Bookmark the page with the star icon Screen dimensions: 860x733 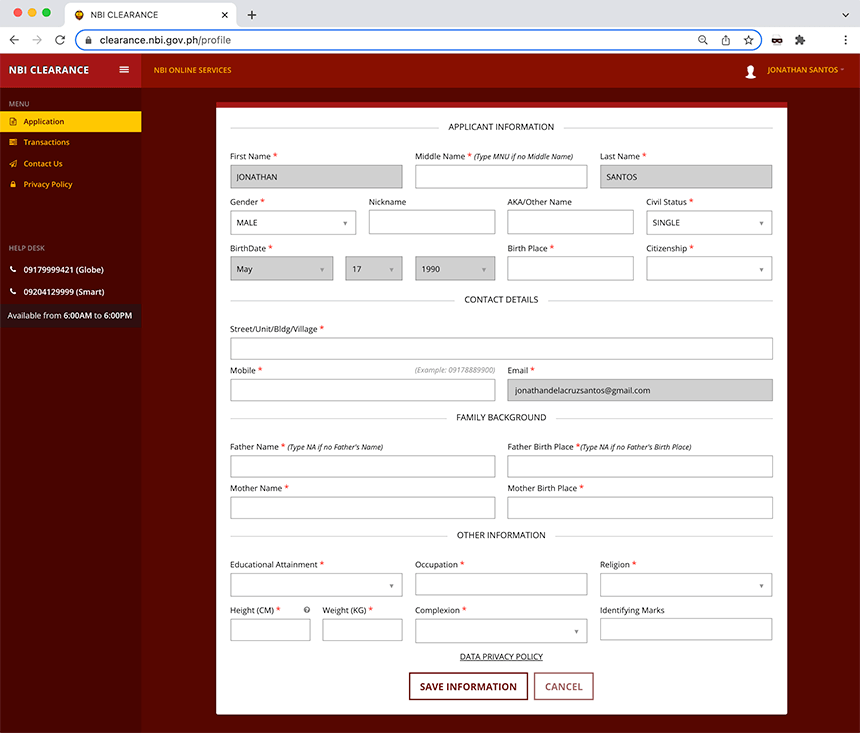pyautogui.click(x=748, y=40)
